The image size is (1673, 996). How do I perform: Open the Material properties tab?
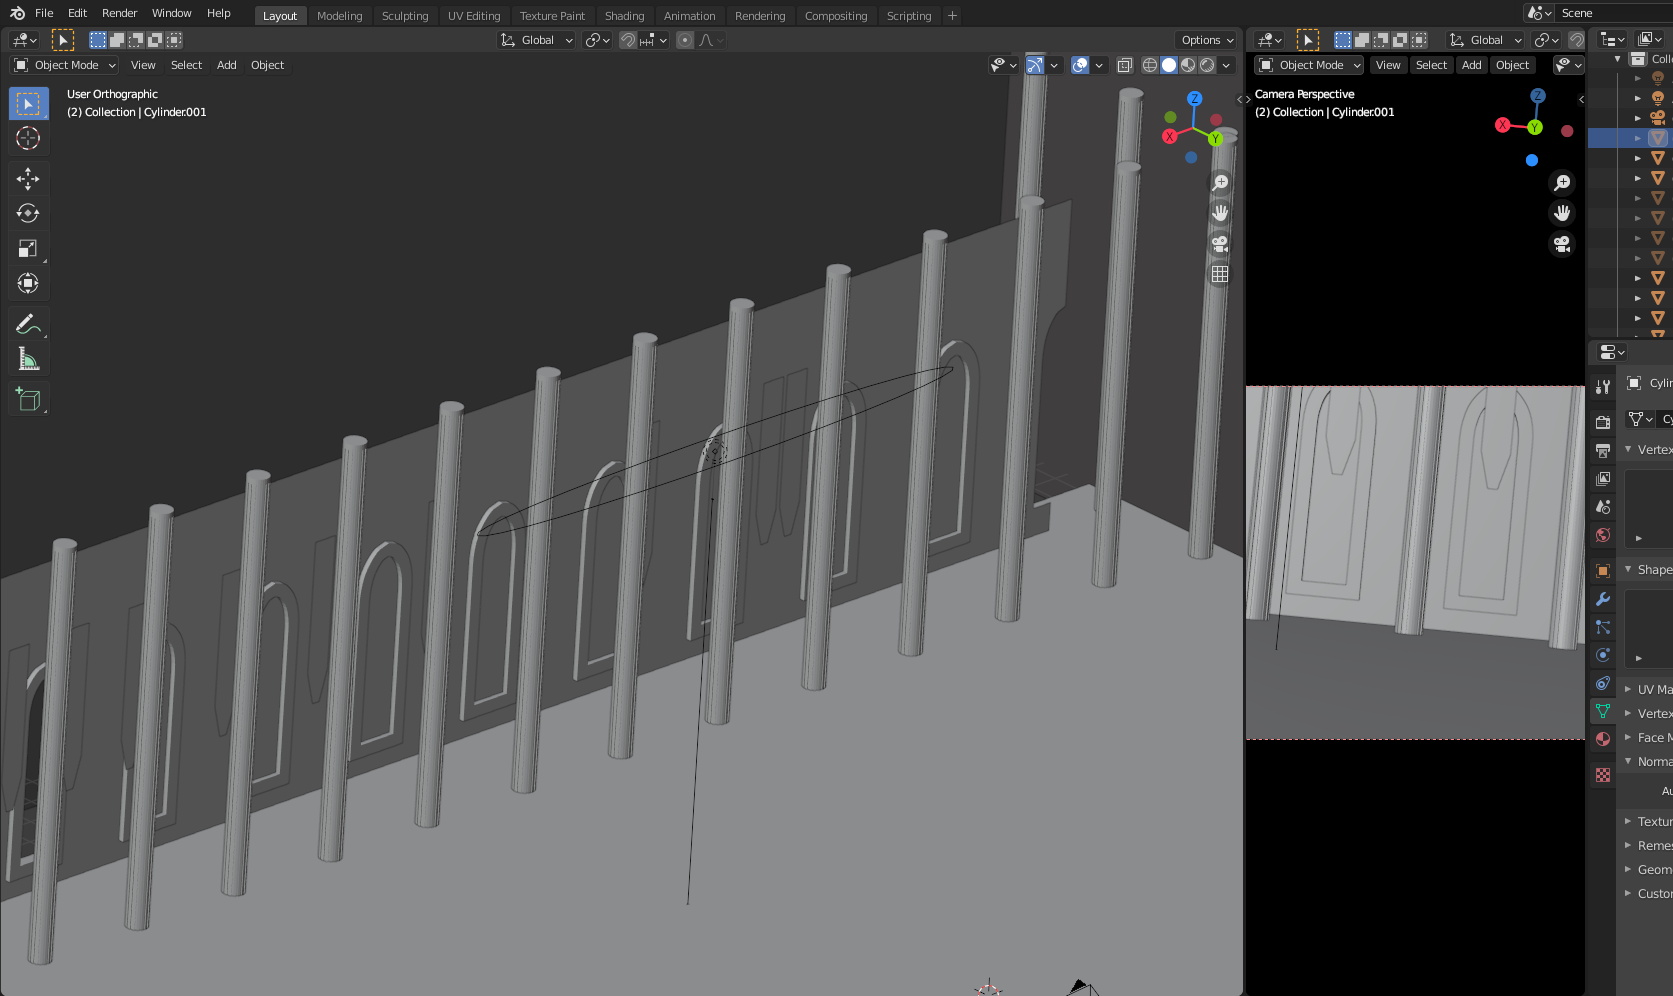[1603, 739]
